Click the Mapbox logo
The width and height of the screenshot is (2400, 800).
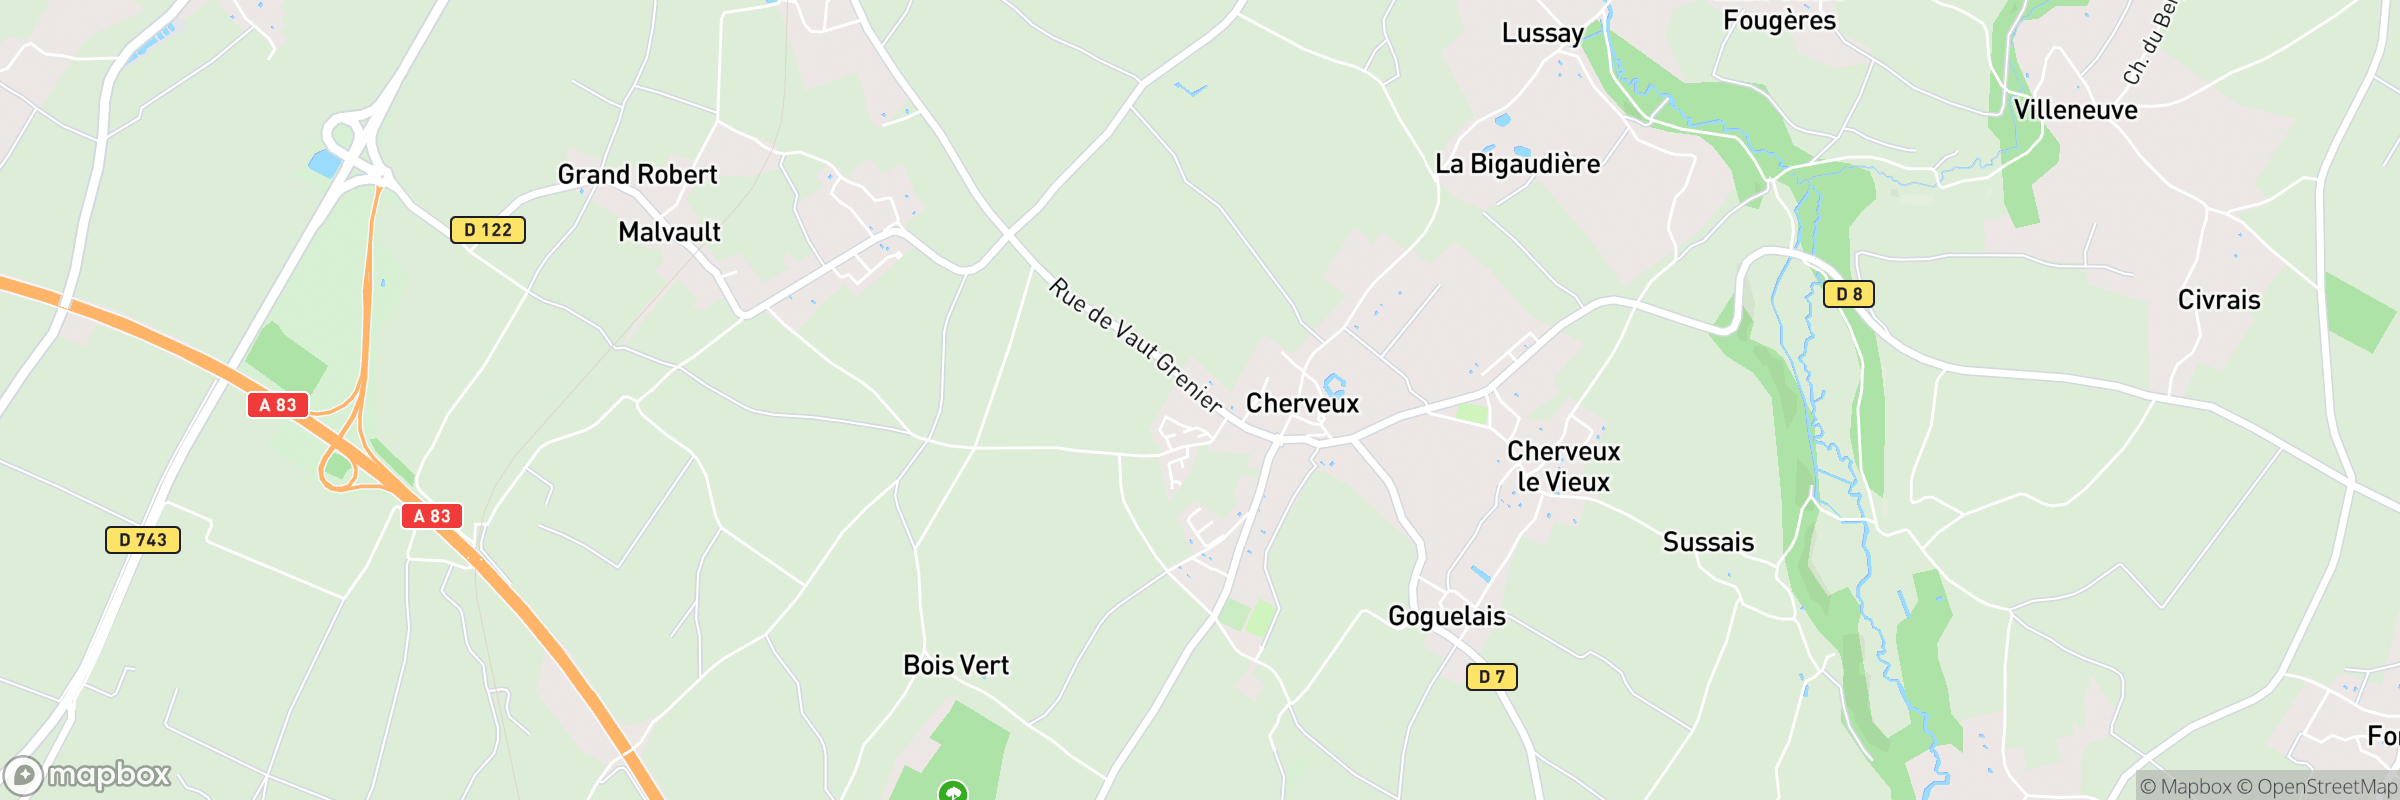tap(87, 775)
